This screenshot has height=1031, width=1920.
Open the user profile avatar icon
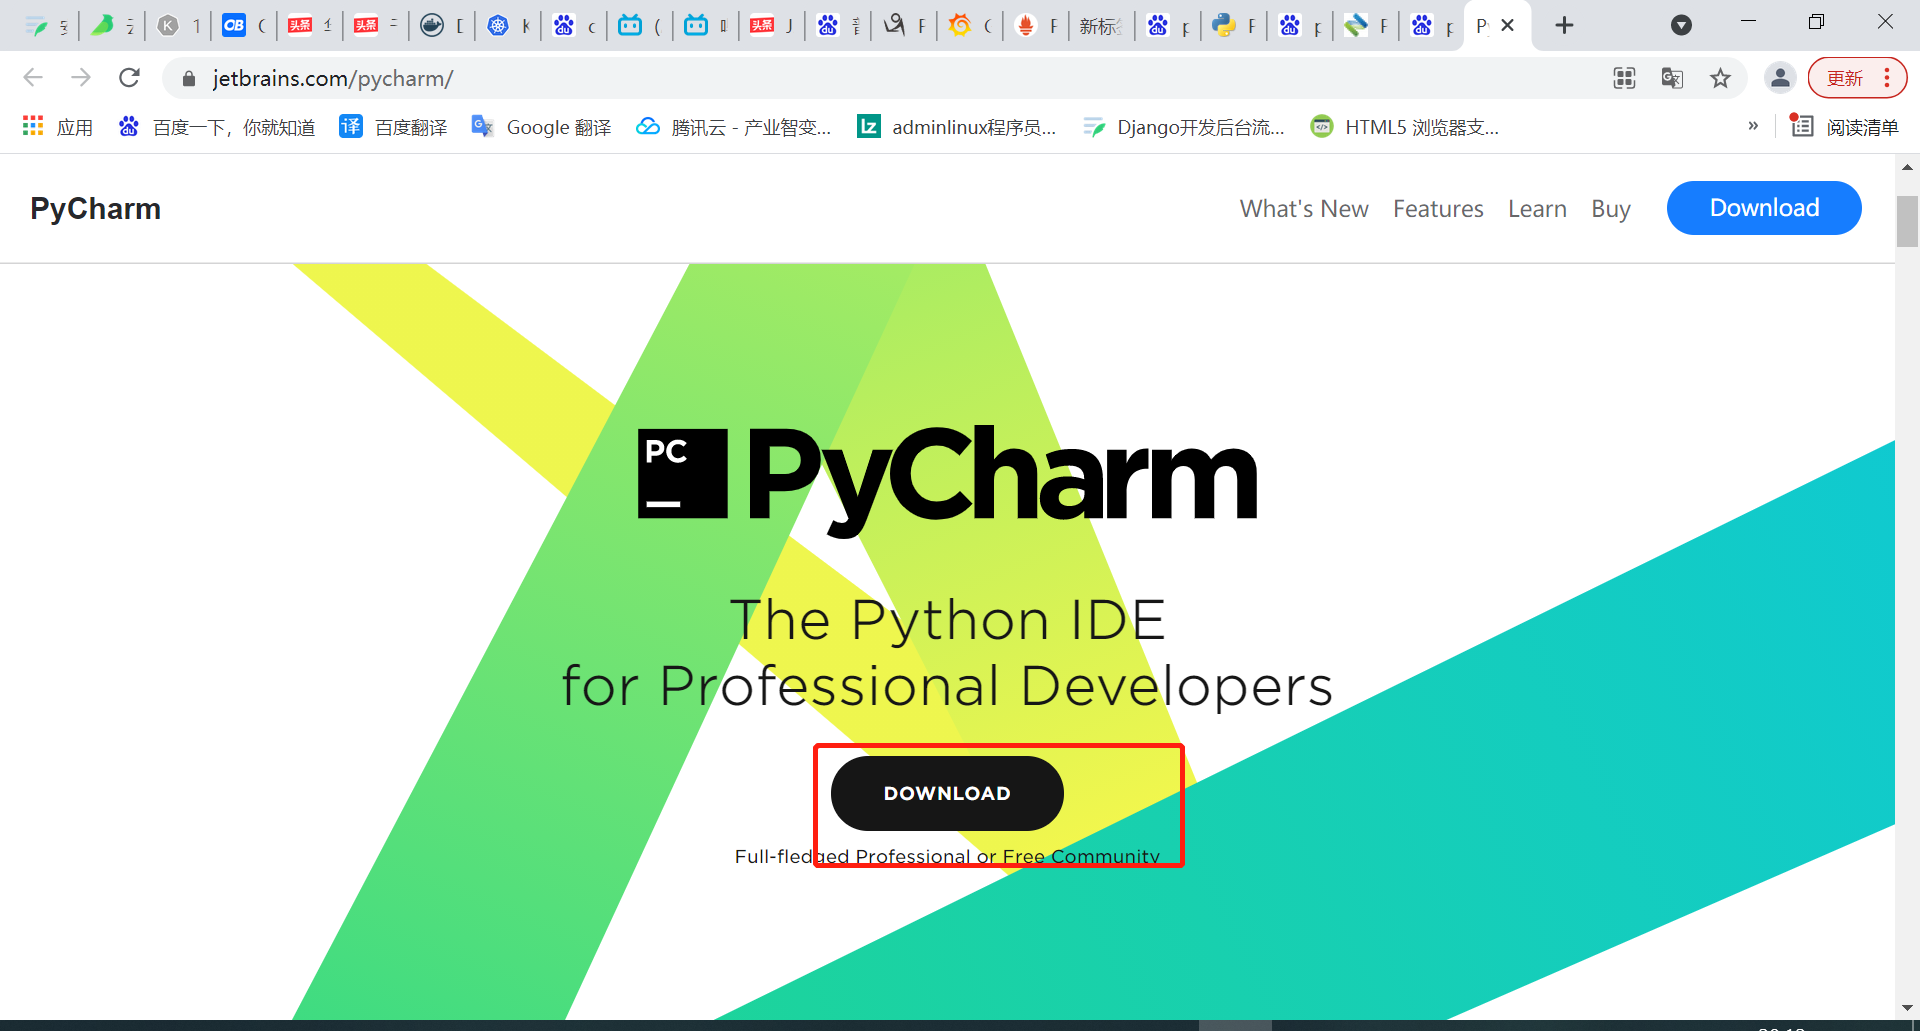tap(1780, 78)
